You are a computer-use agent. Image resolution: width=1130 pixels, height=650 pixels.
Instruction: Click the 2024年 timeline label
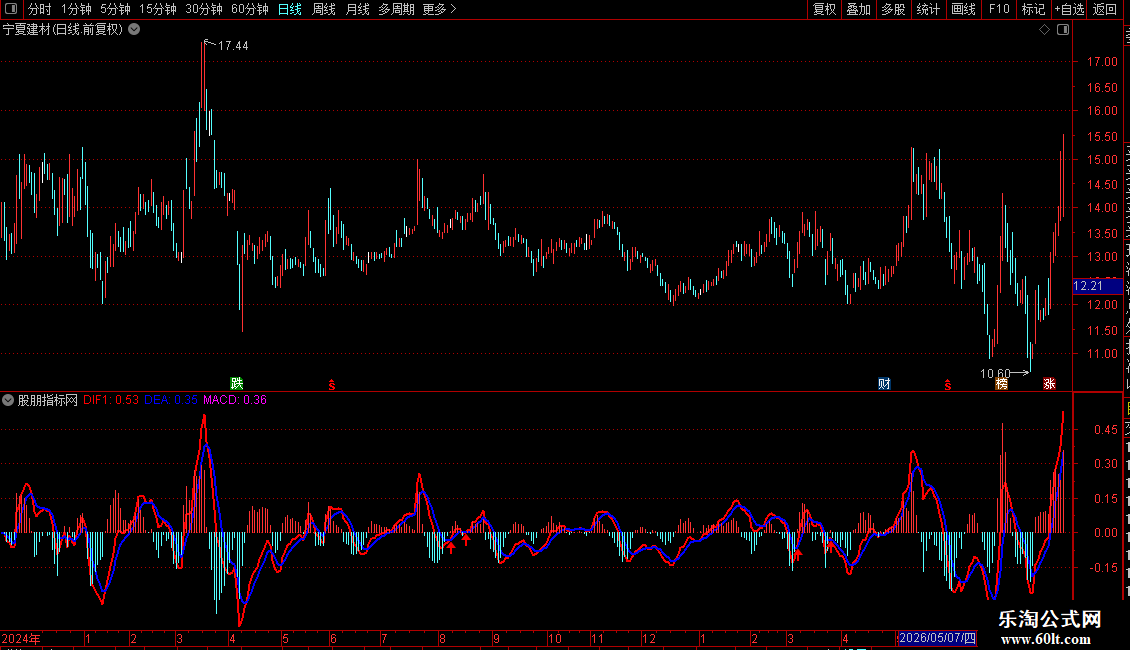(x=21, y=638)
